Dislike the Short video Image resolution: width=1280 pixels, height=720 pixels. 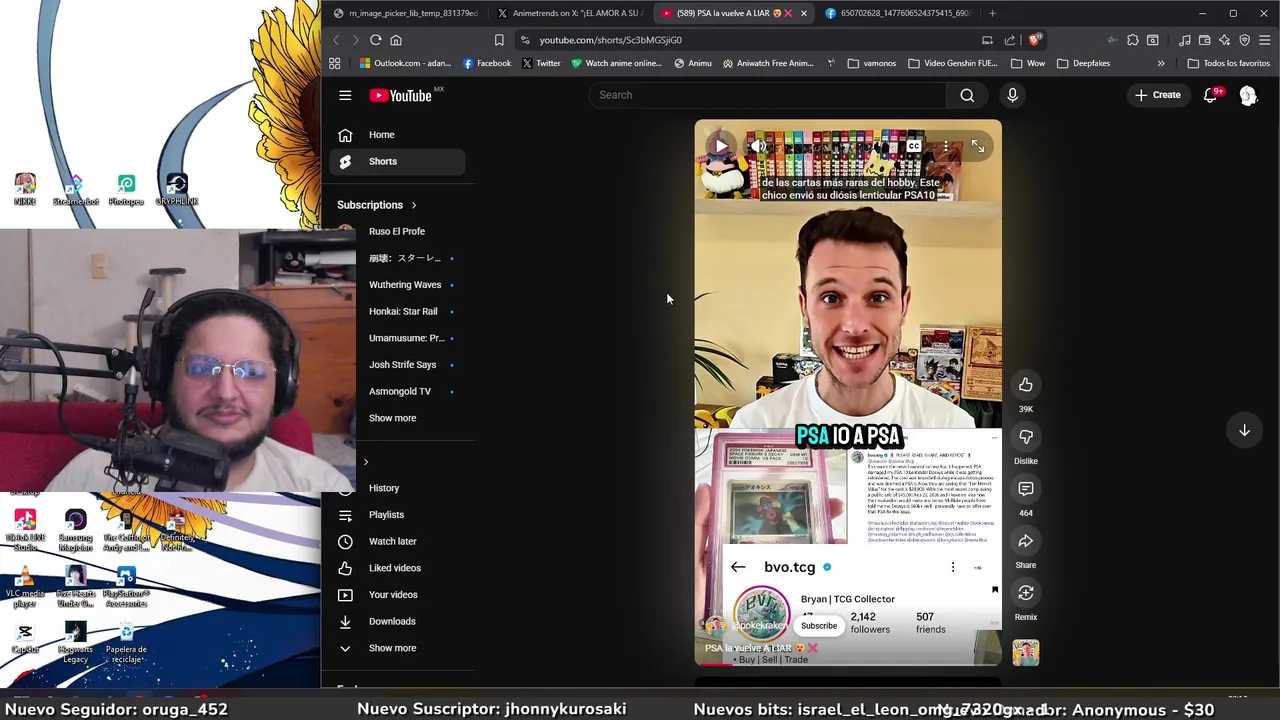point(1026,437)
